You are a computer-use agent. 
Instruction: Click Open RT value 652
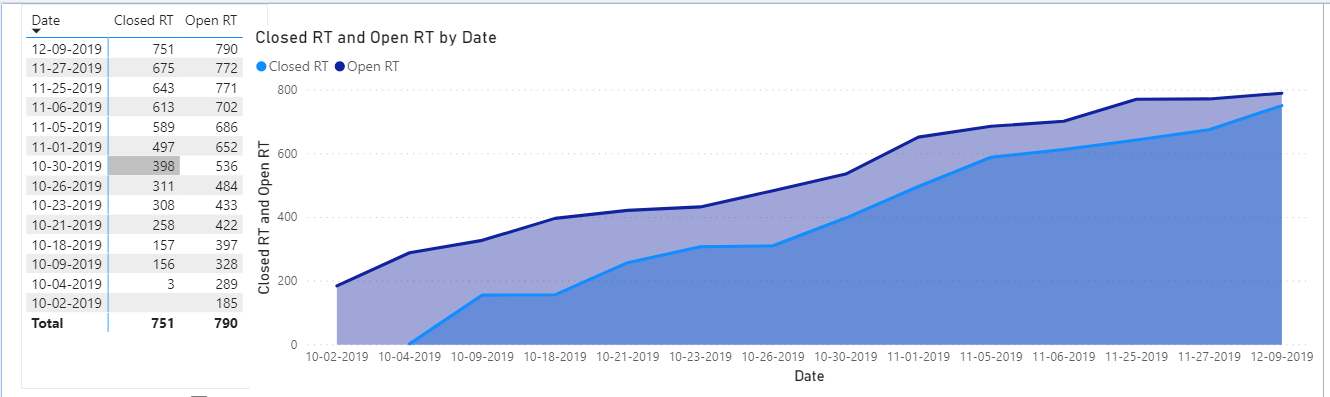227,146
